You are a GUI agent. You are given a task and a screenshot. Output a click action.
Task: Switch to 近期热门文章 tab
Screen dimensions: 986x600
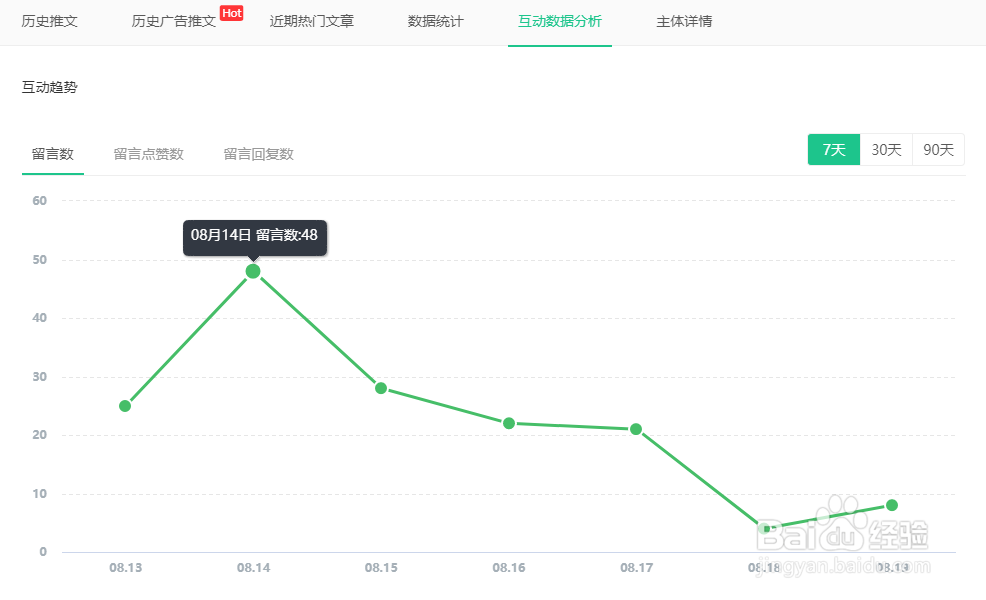pos(312,21)
